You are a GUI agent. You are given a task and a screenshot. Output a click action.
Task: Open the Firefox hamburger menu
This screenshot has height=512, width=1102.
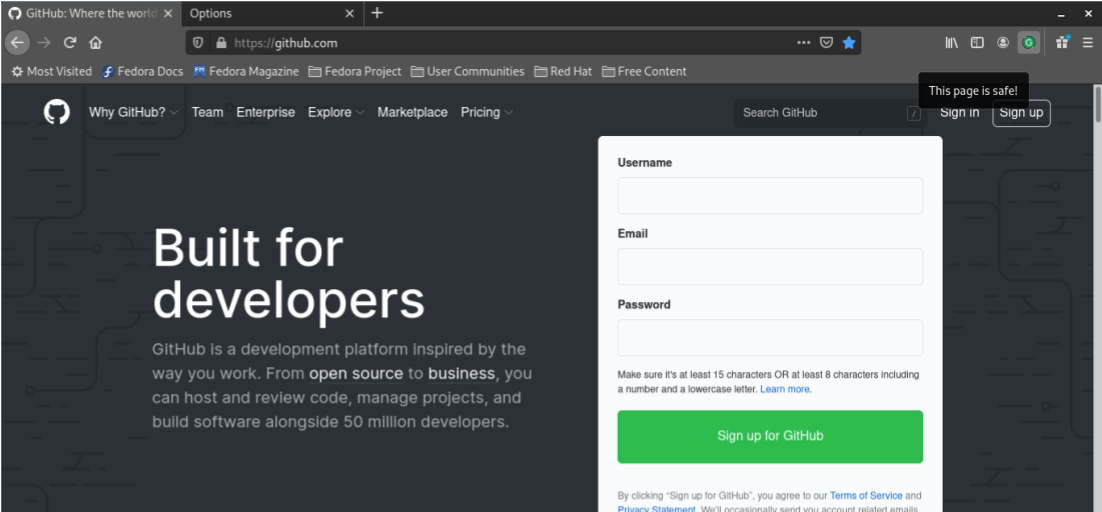[1088, 43]
